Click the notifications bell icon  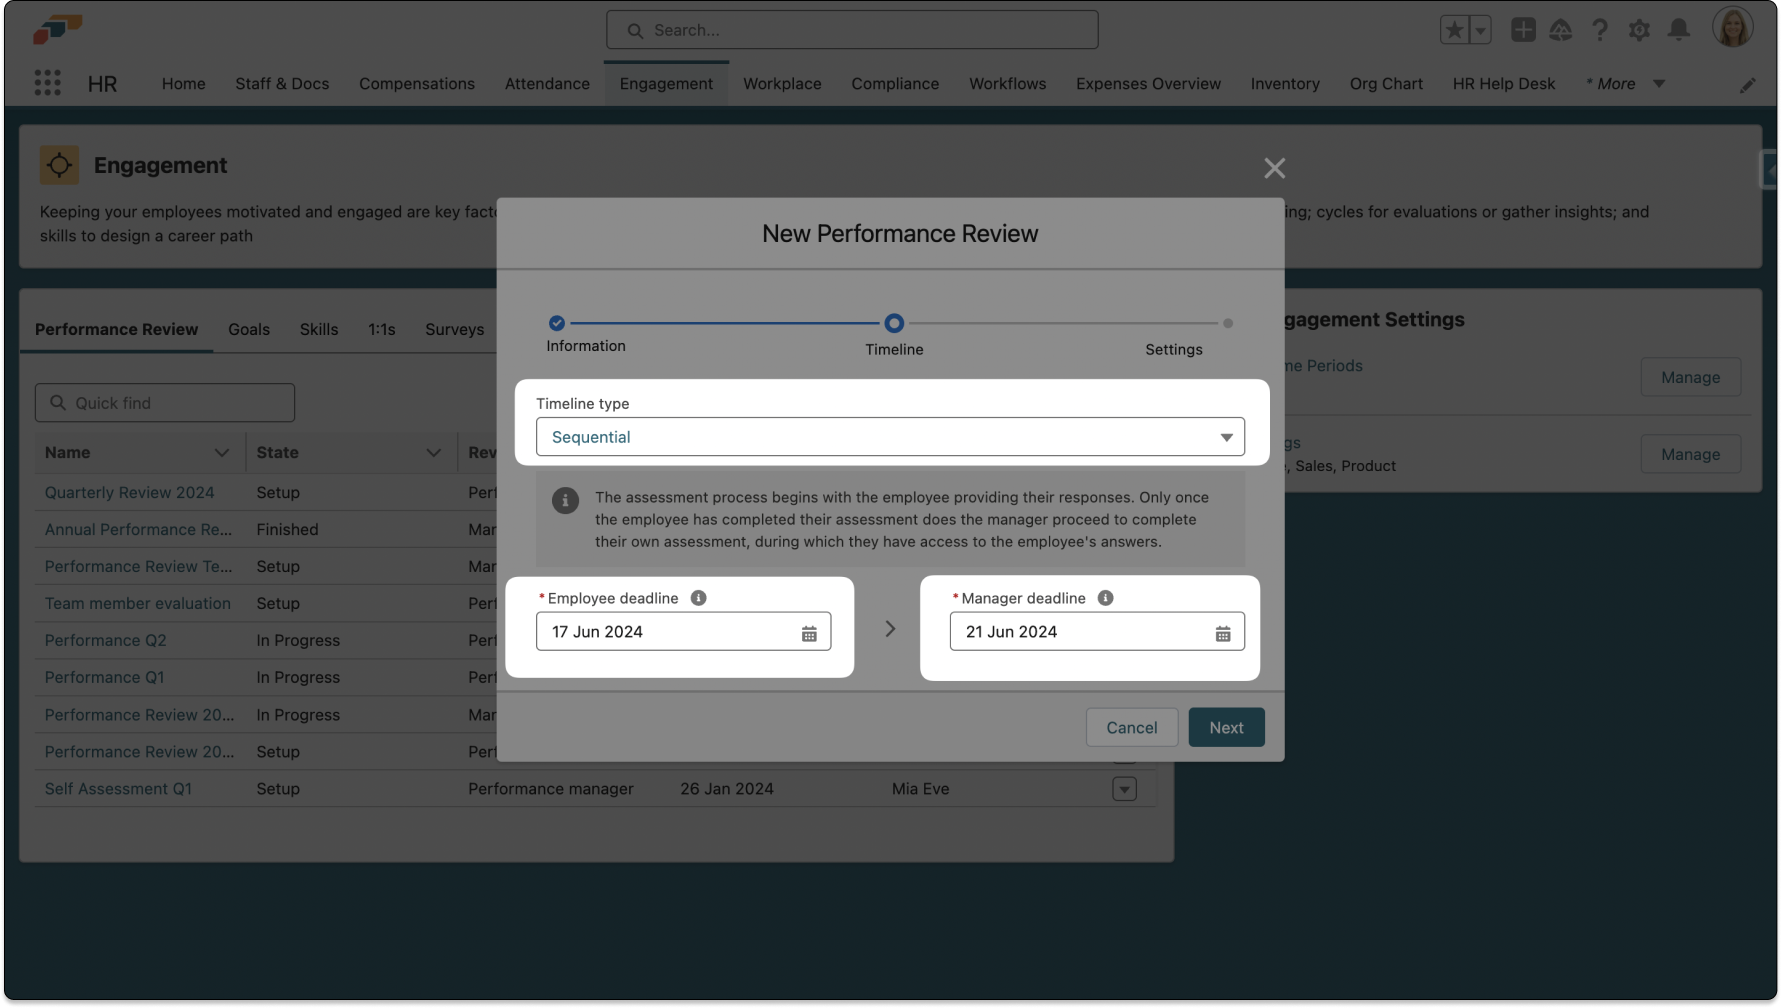tap(1678, 30)
